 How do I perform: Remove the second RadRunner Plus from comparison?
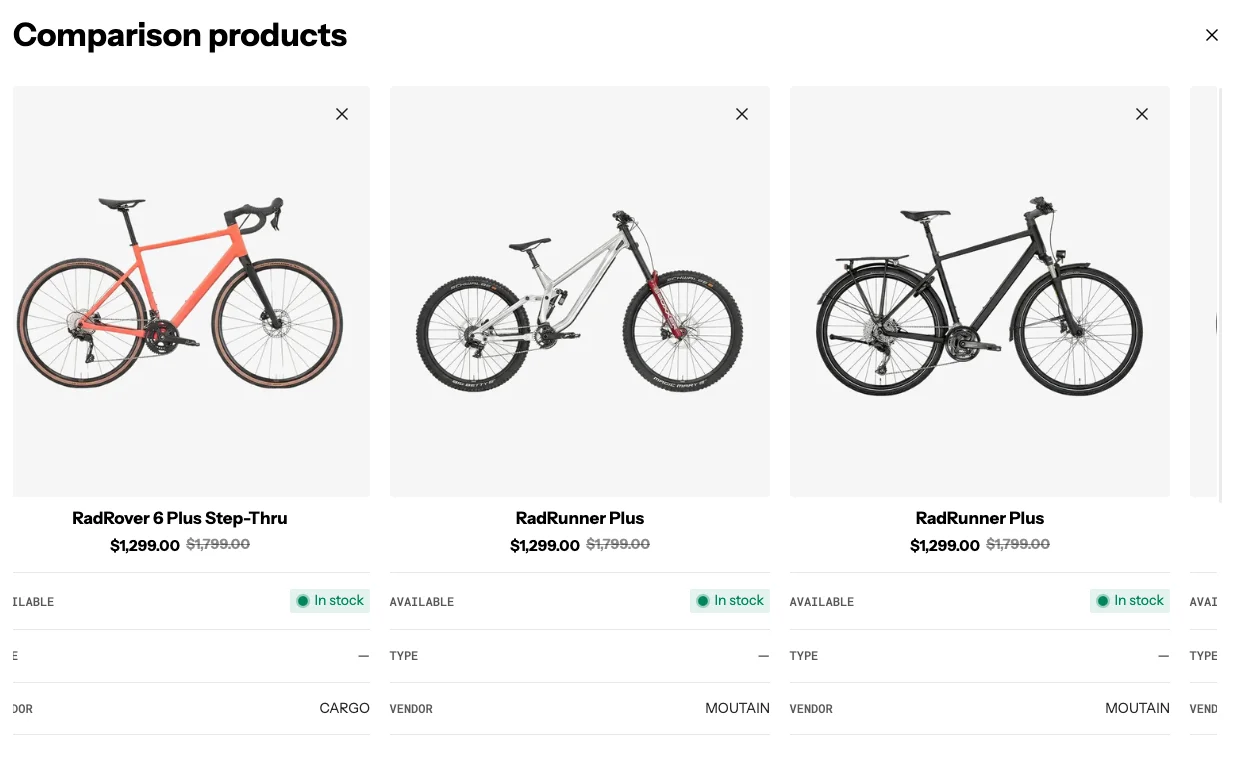[x=1141, y=114]
